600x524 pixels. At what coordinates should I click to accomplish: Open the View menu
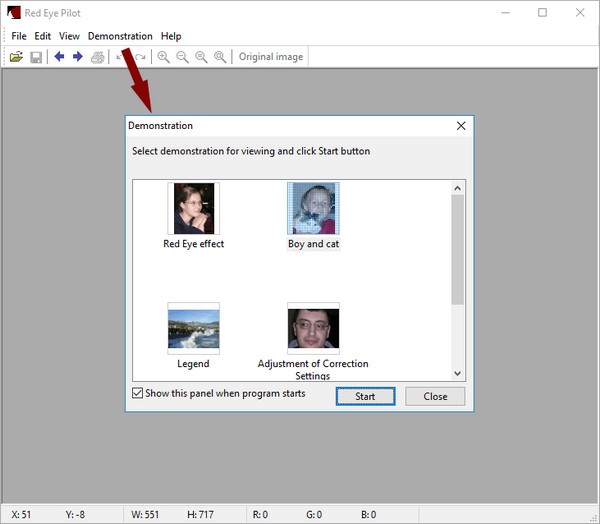69,36
